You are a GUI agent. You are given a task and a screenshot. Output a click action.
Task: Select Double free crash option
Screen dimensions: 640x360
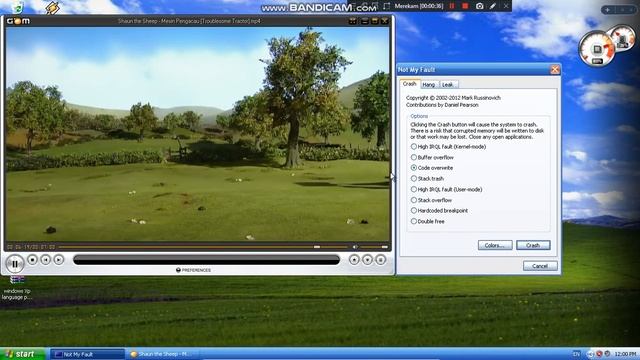[x=428, y=221]
